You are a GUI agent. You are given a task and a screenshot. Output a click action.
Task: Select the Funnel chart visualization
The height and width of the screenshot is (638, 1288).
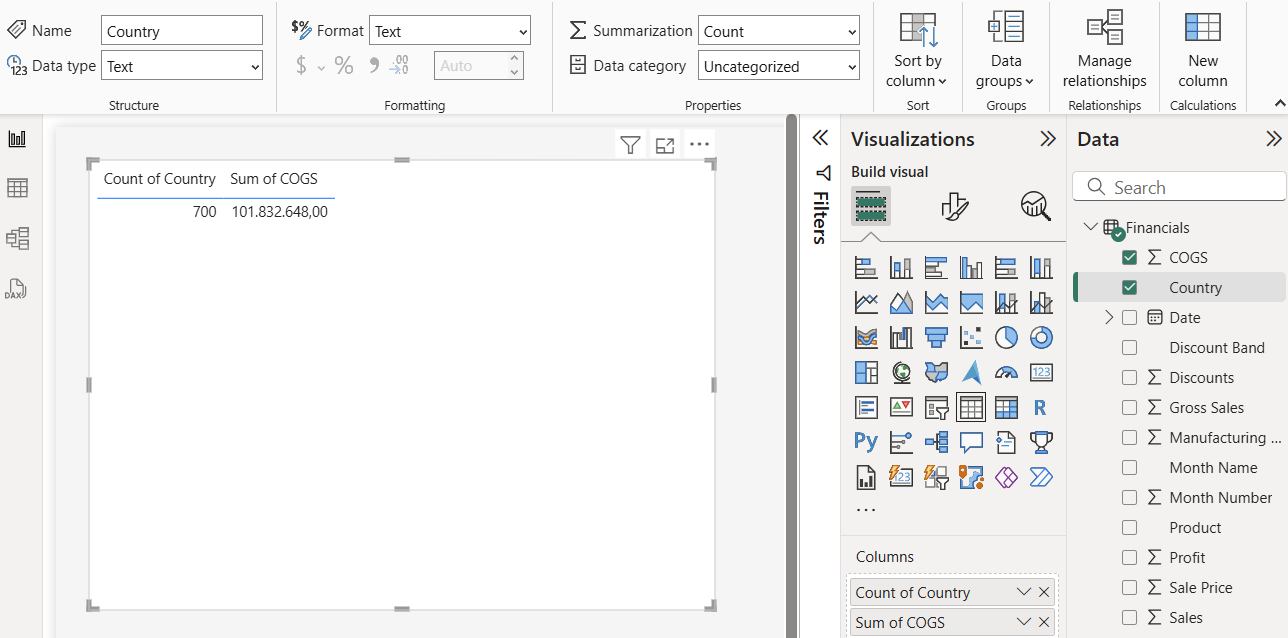936,338
